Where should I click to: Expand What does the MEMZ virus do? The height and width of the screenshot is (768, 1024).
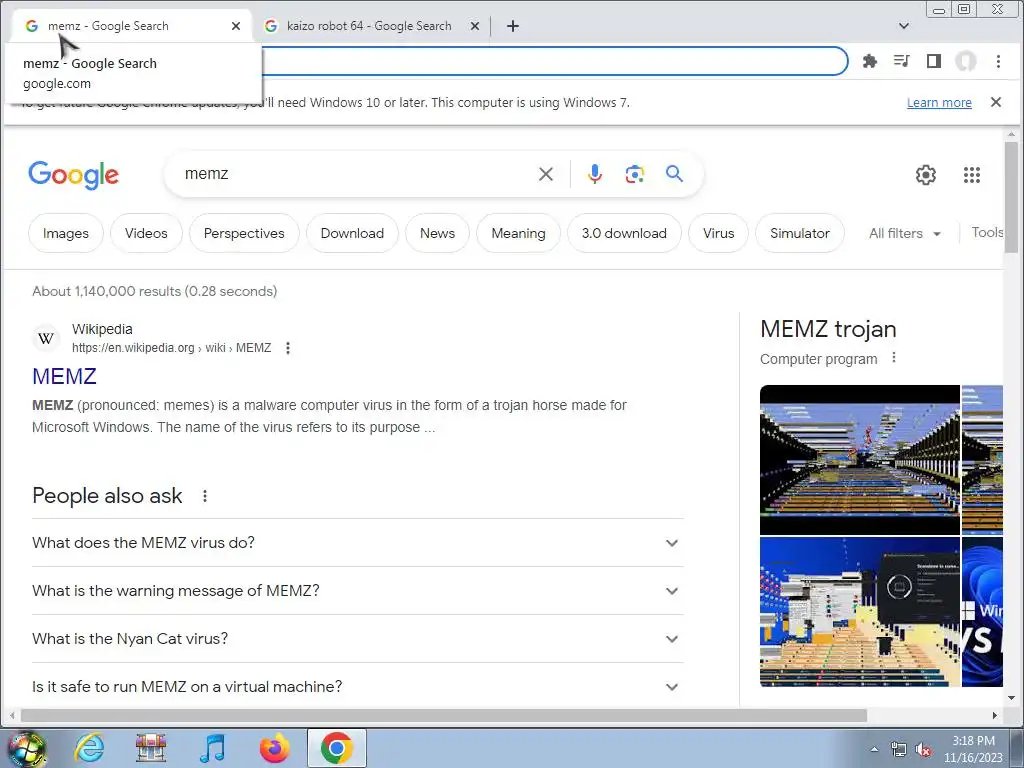click(357, 543)
